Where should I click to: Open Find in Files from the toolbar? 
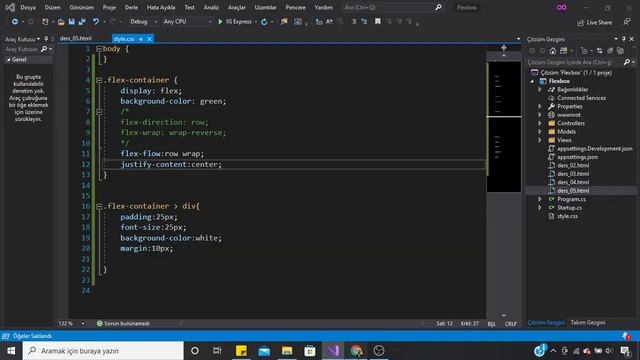point(284,22)
